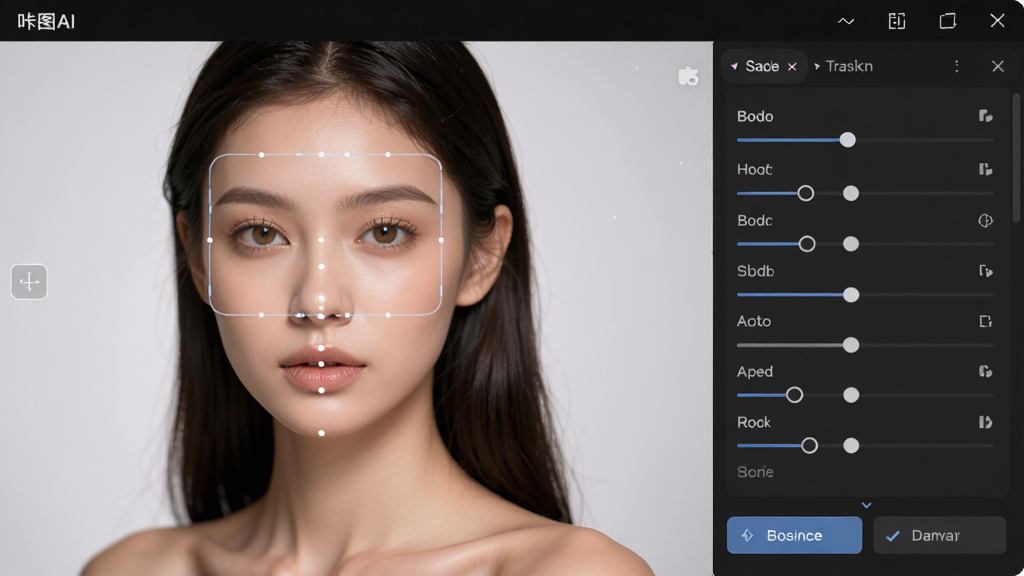Close the side panel with its X
The image size is (1024, 576).
998,66
